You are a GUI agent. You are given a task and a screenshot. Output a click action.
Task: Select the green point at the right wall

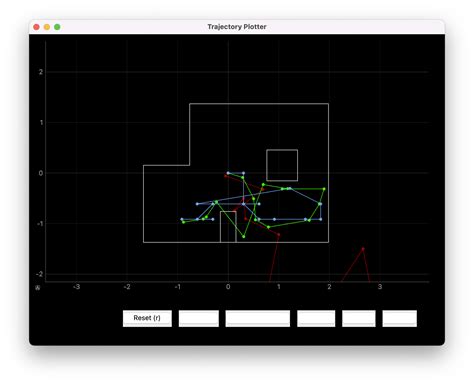pos(324,189)
